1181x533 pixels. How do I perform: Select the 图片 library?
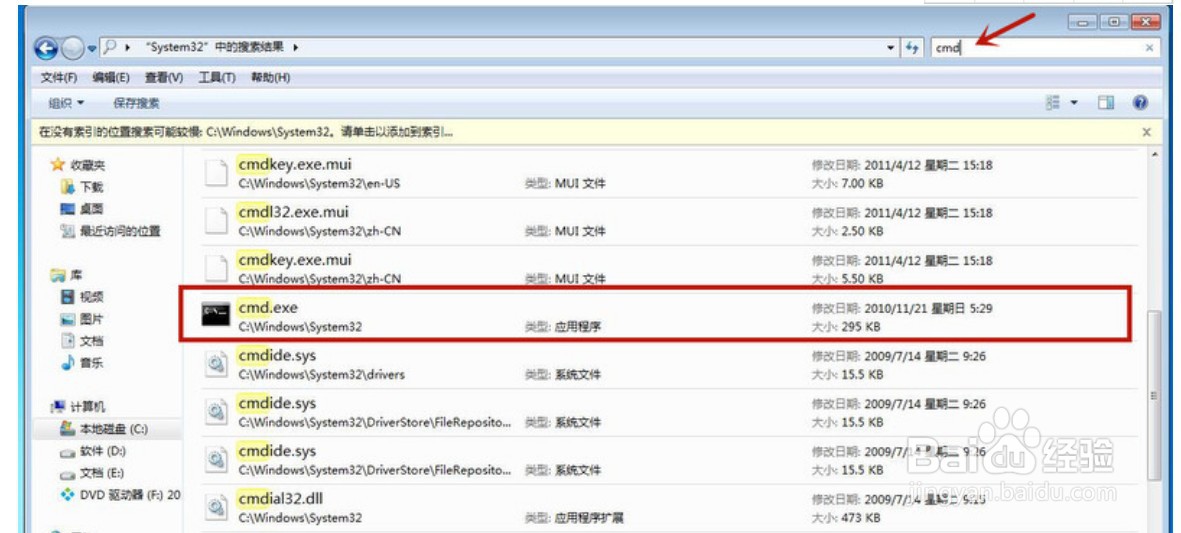click(x=83, y=318)
